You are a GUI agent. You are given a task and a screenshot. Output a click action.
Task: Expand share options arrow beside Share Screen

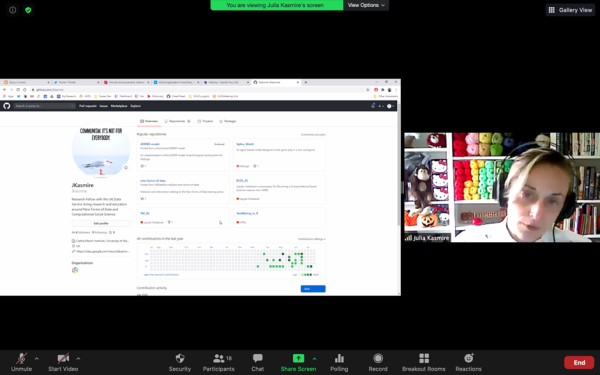(315, 359)
